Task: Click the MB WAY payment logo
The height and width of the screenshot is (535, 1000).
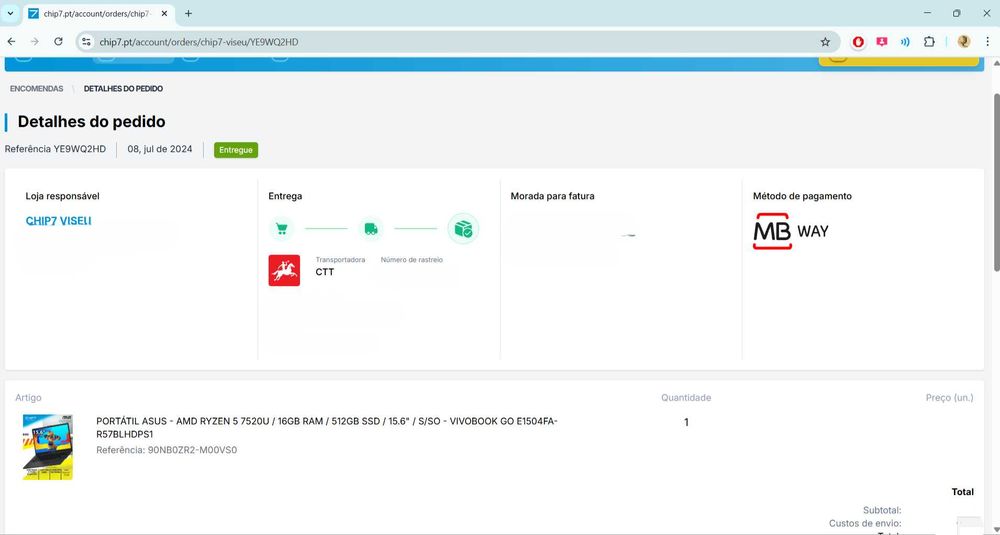Action: click(x=791, y=231)
